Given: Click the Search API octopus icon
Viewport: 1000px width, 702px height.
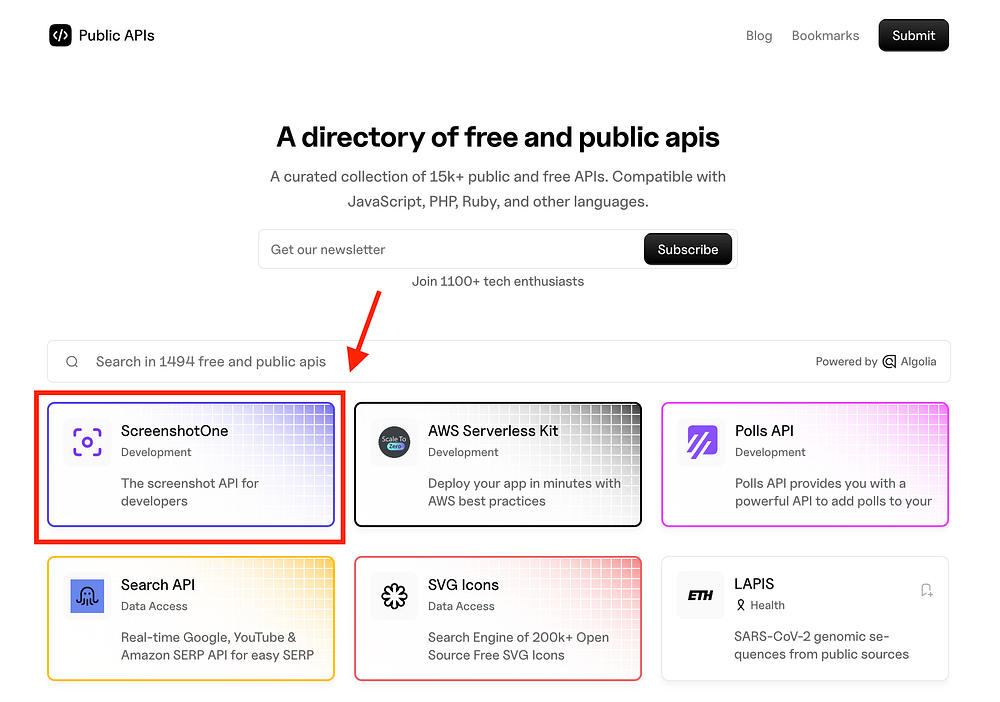Looking at the screenshot, I should tap(87, 596).
